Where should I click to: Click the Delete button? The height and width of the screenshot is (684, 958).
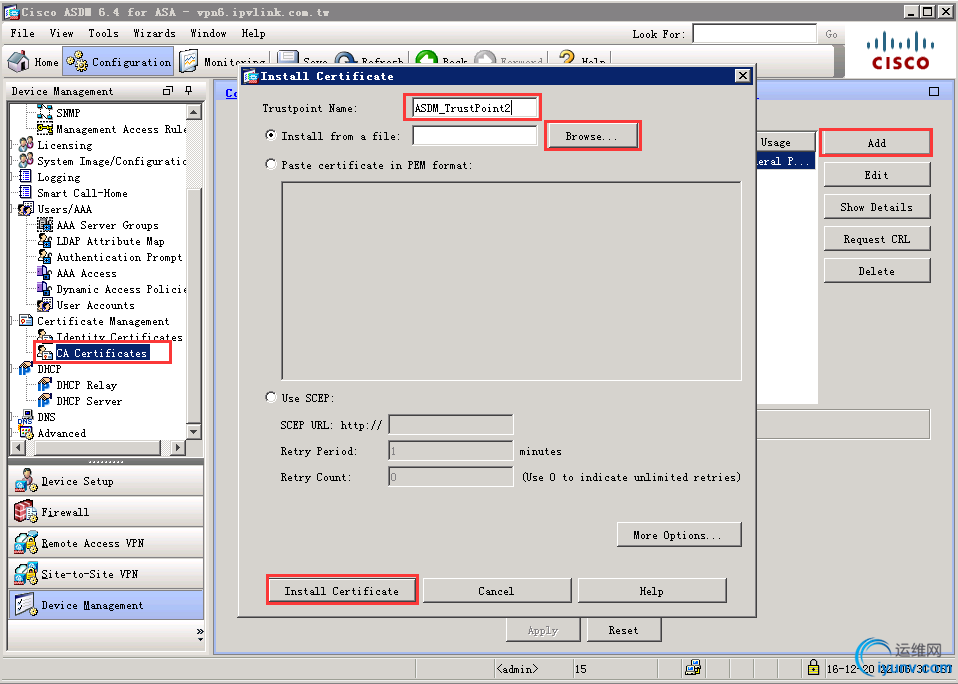tap(877, 271)
